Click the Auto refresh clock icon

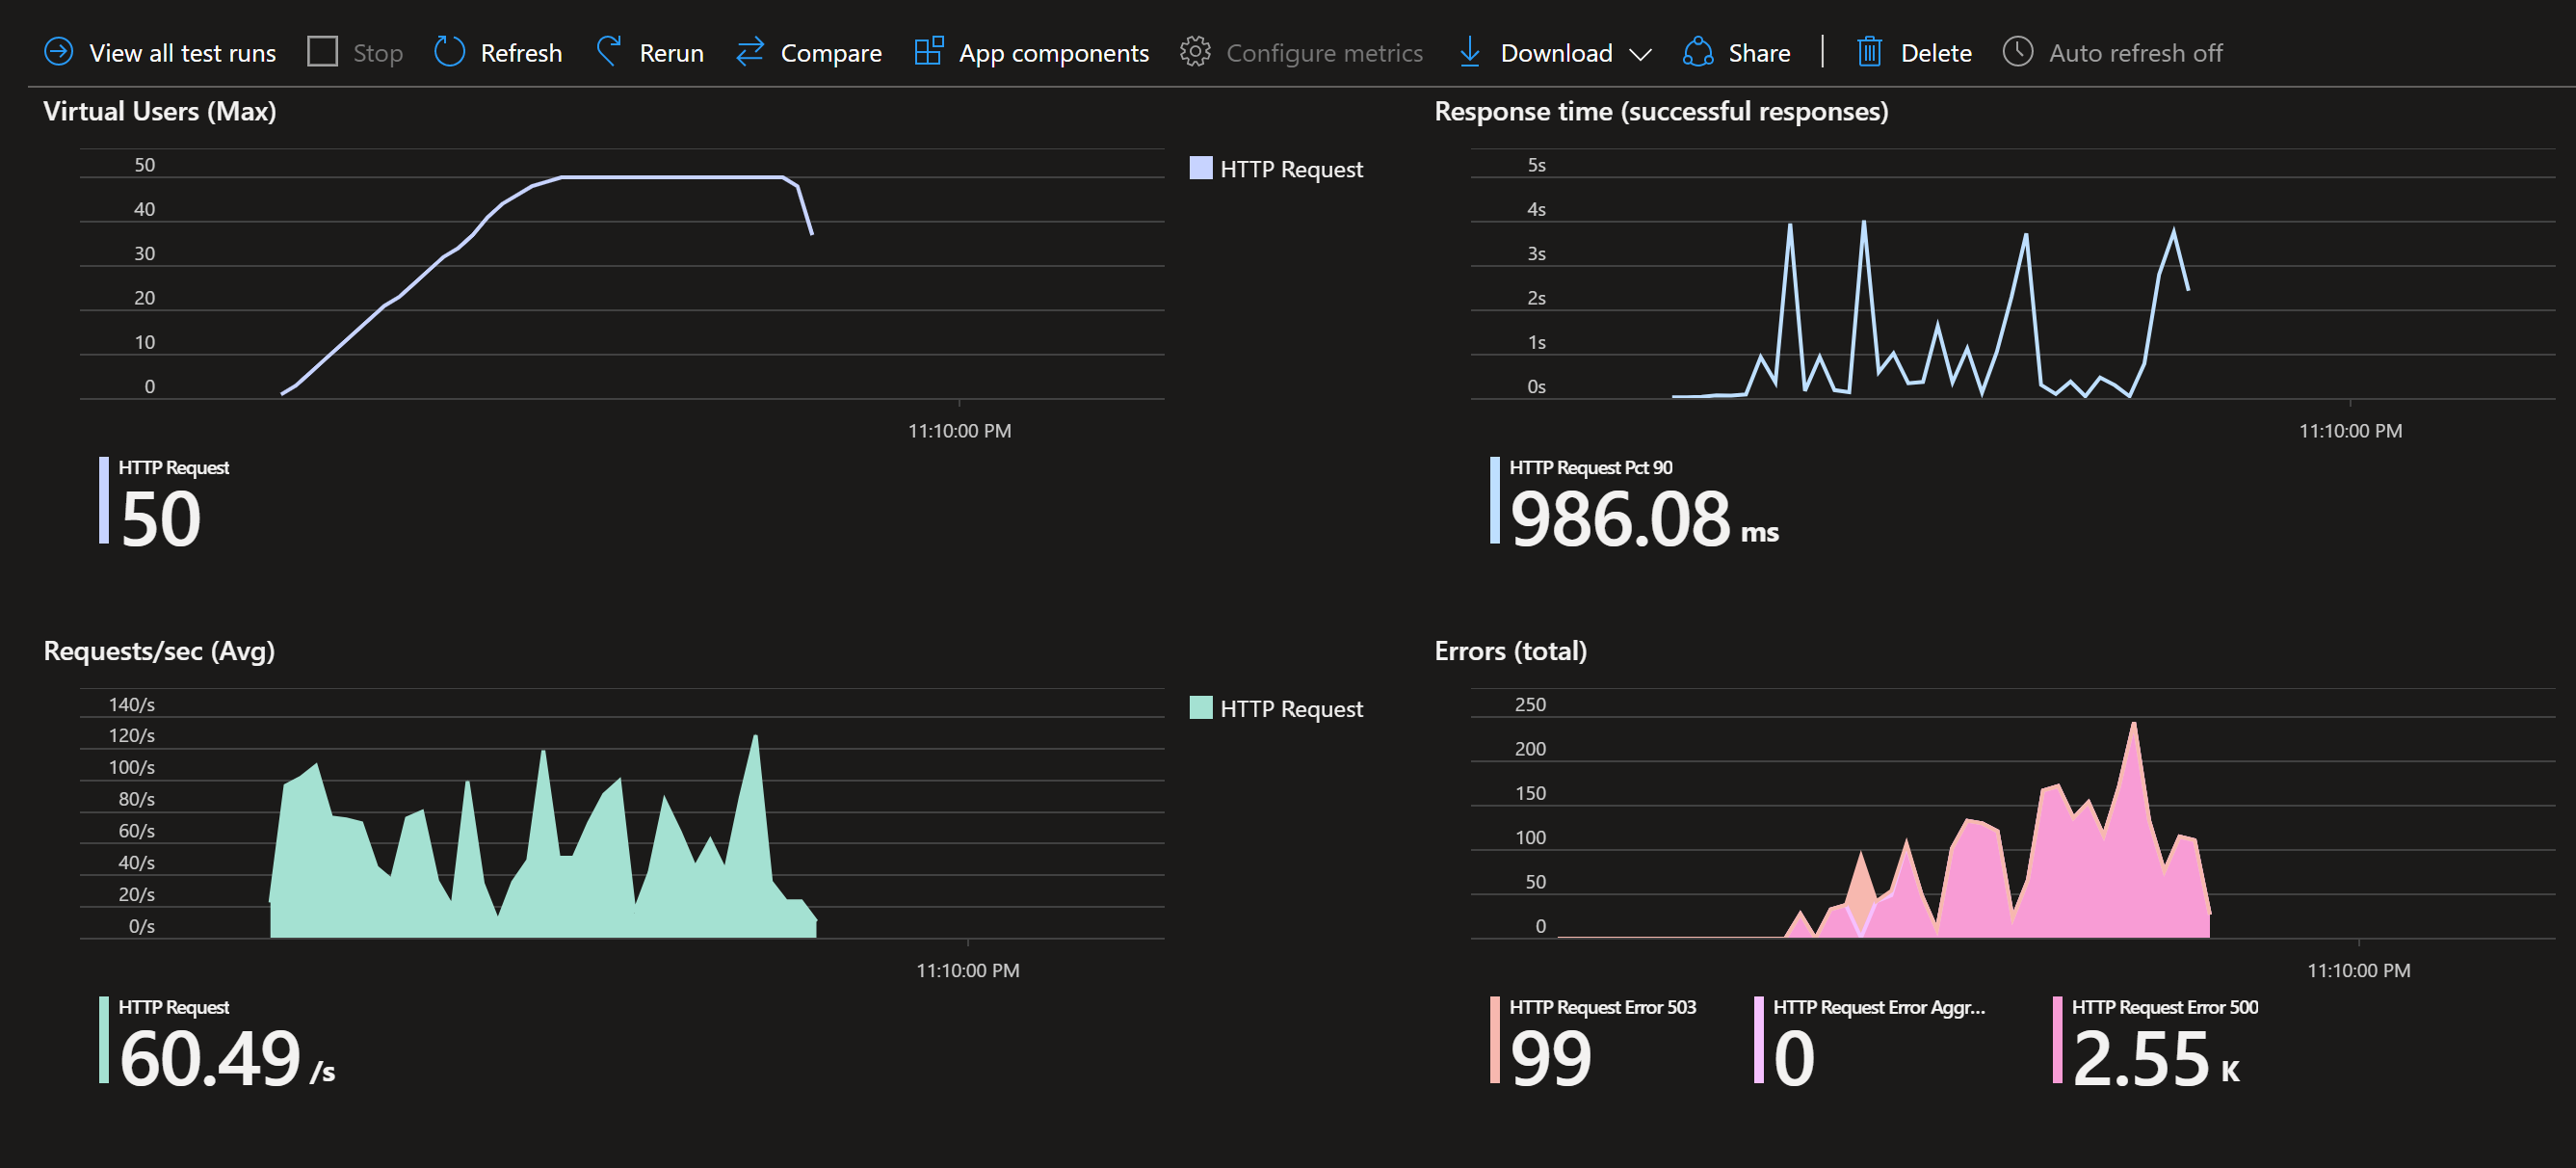2017,51
